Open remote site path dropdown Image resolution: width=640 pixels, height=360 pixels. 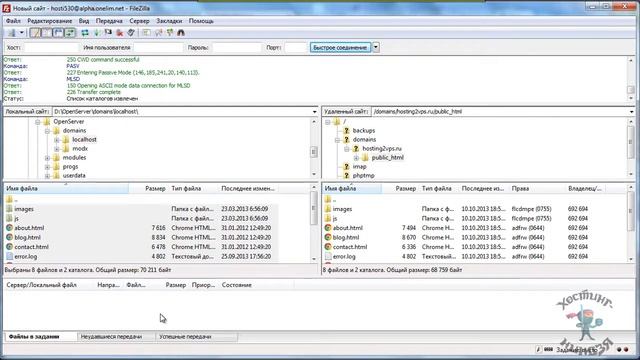coord(631,111)
